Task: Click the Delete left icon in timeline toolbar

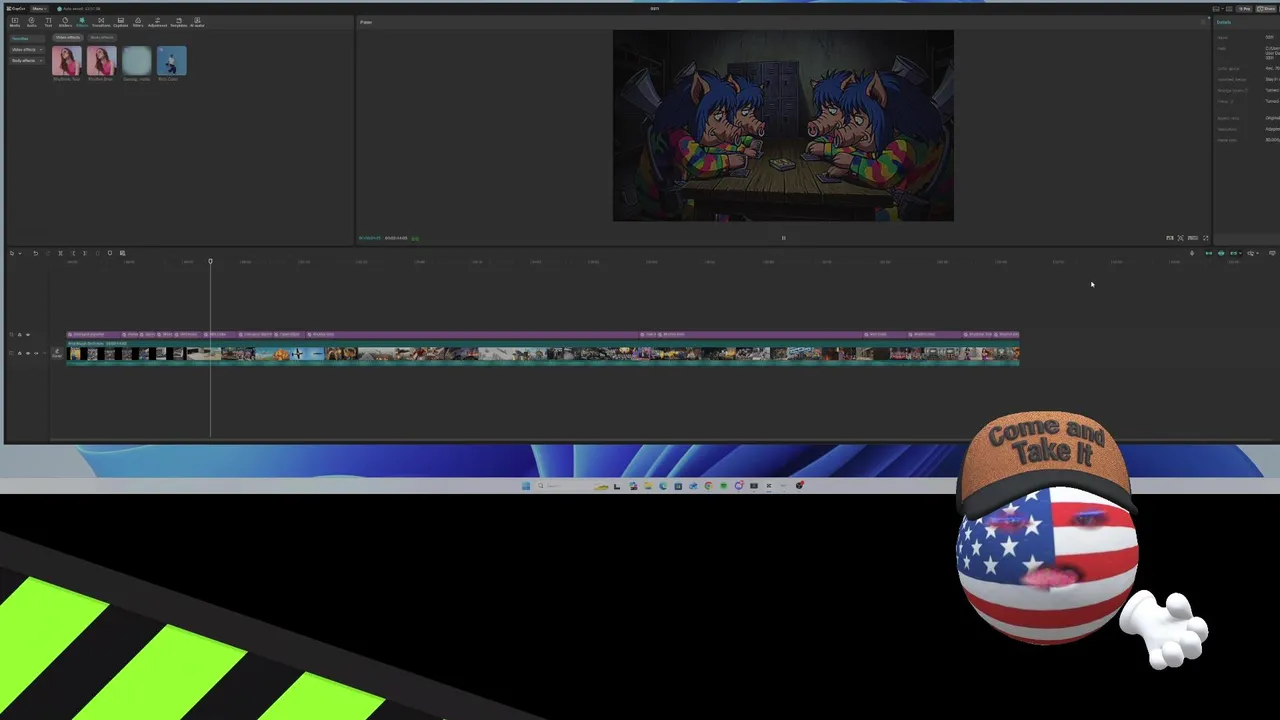Action: (73, 253)
